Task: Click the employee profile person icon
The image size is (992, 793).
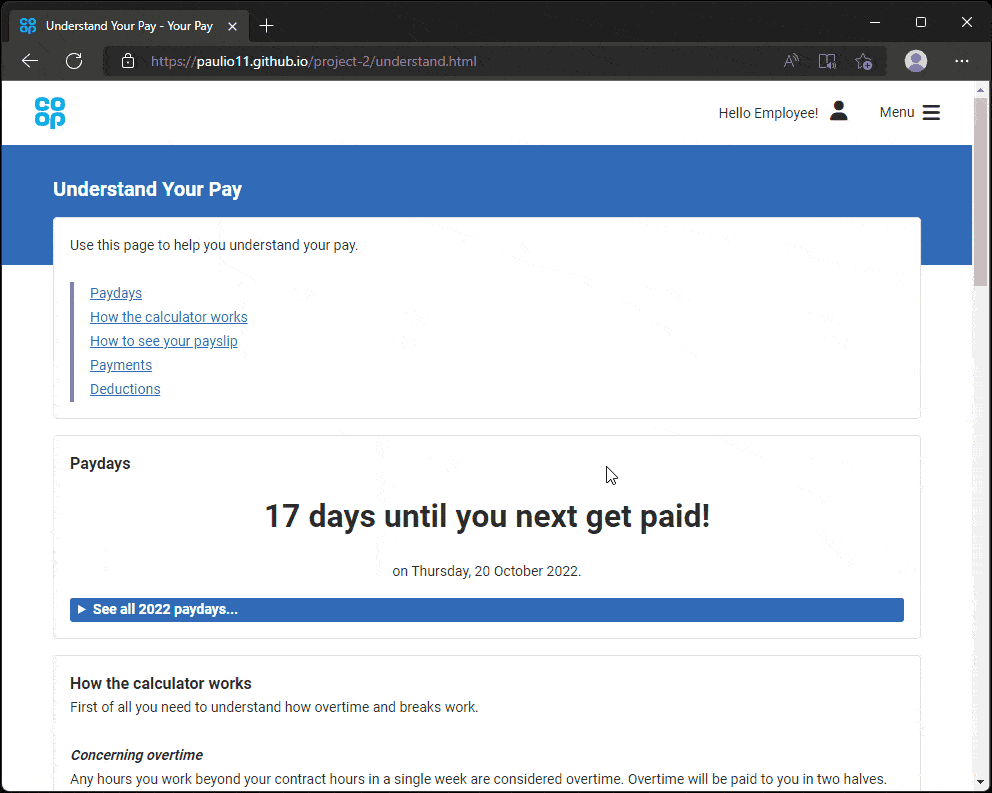Action: click(839, 112)
